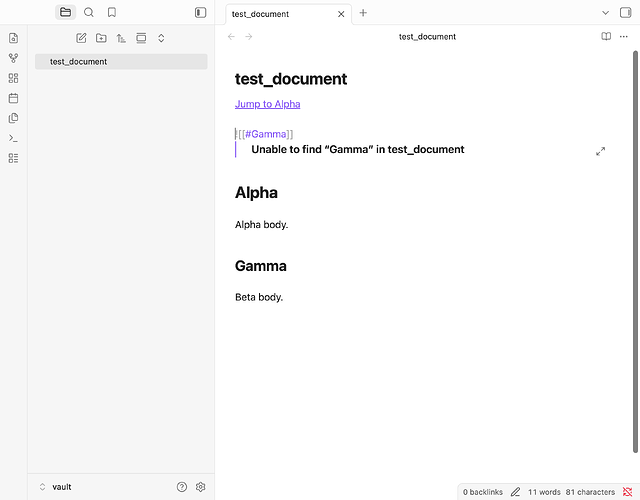The image size is (640, 500).
Task: Open the settings gear
Action: (x=200, y=487)
